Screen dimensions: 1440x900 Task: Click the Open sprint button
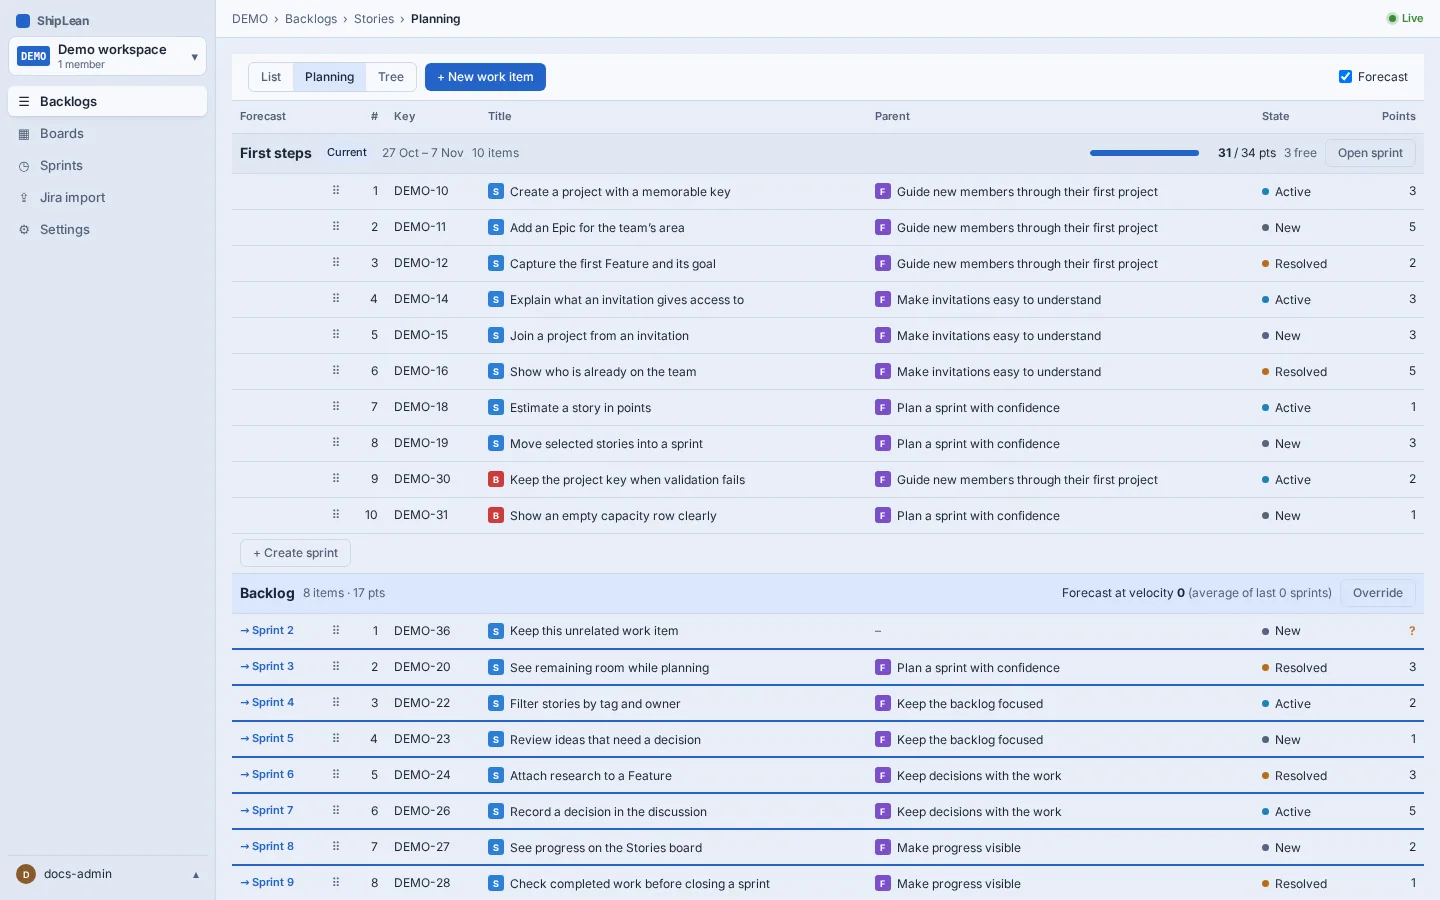[1370, 153]
